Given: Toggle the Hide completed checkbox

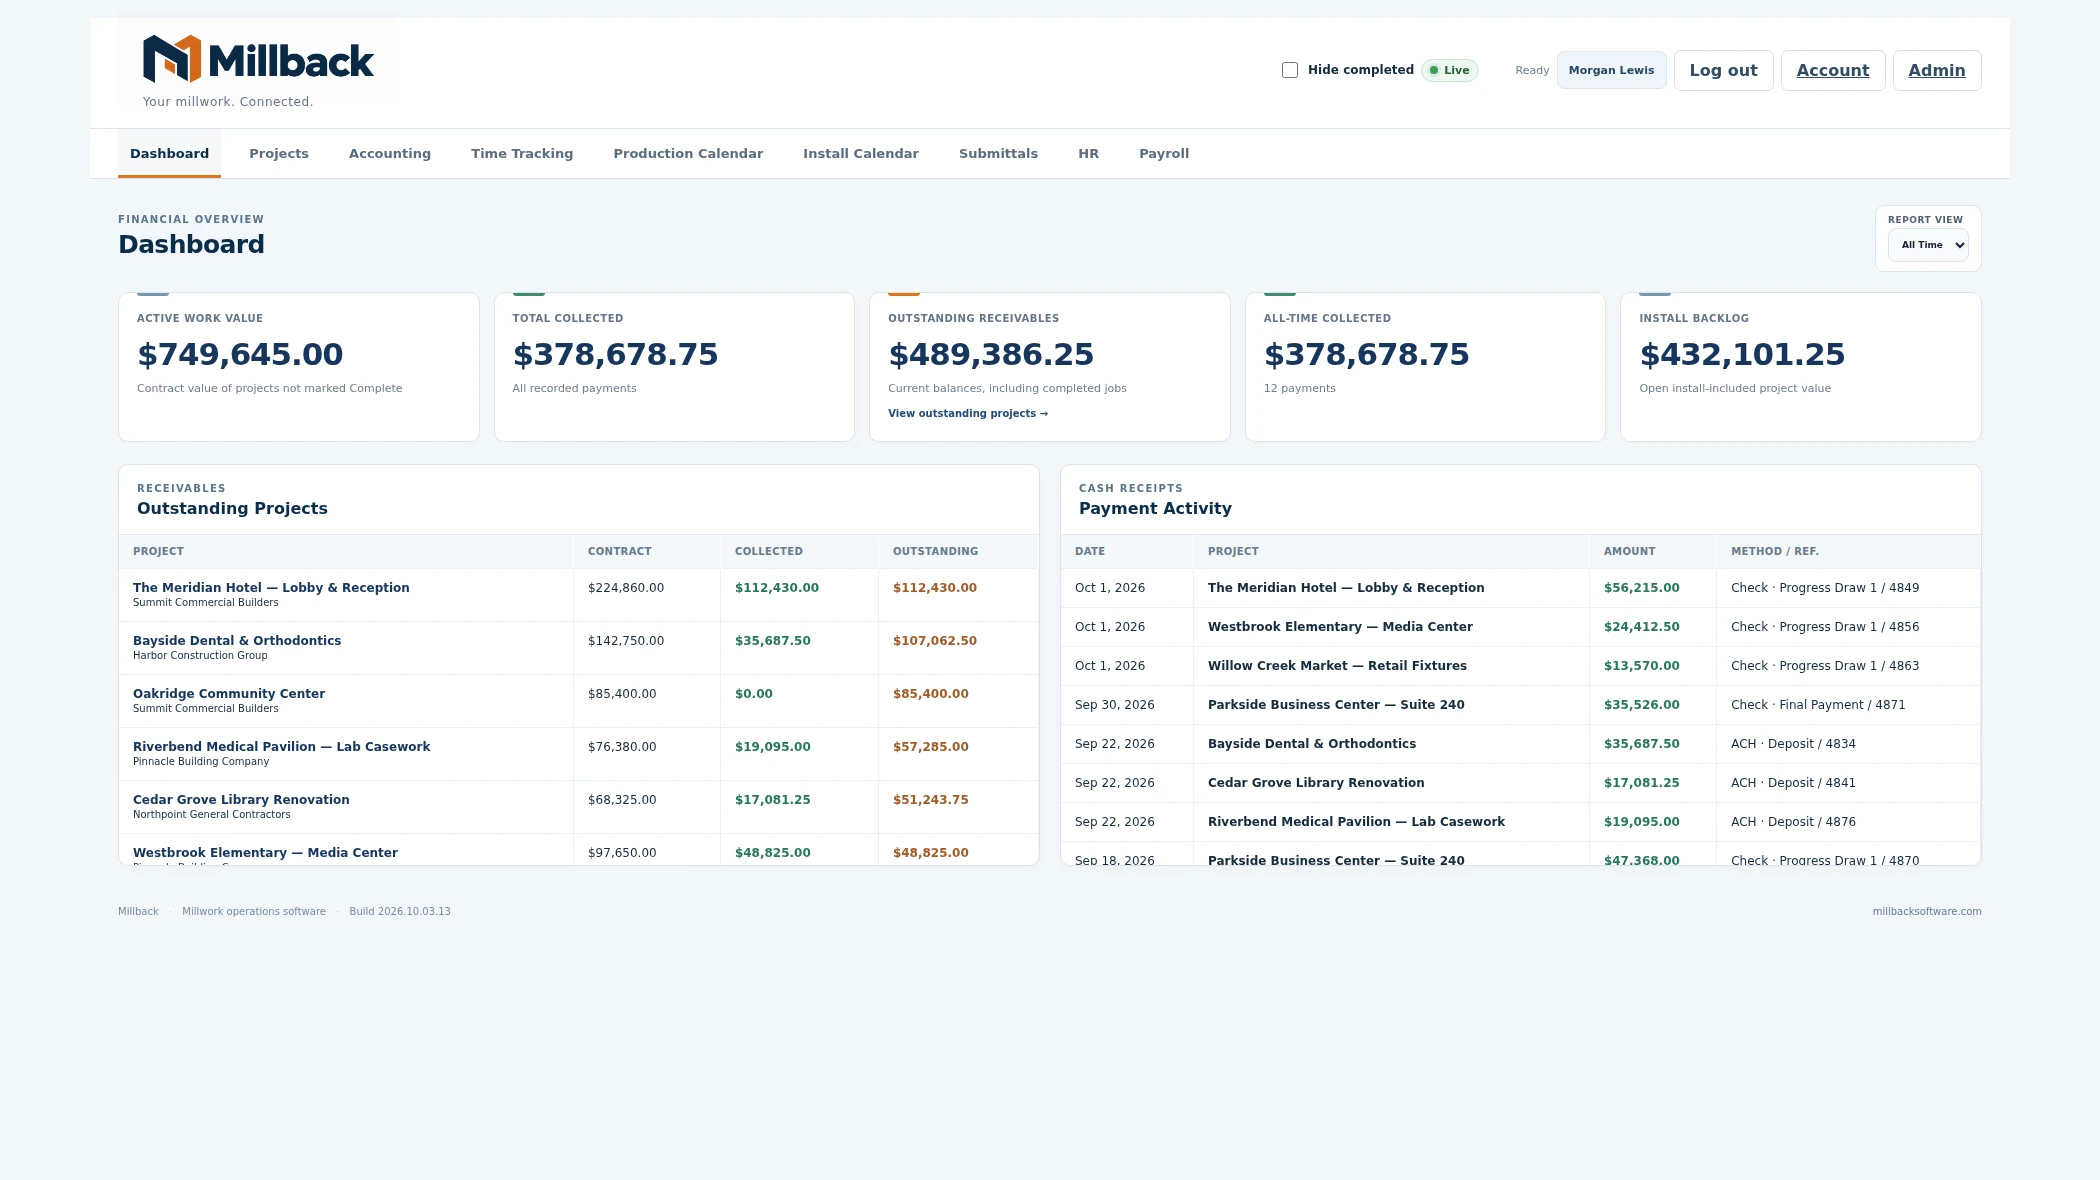Looking at the screenshot, I should (x=1290, y=70).
